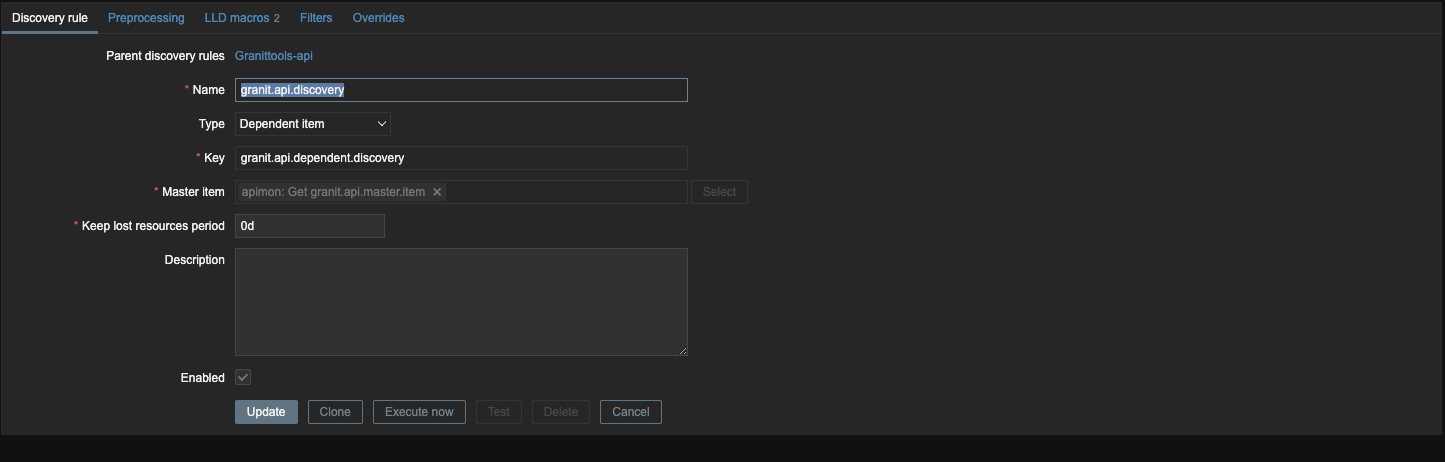Cancel editing the discovery rule
Viewport: 1445px width, 462px height.
631,412
